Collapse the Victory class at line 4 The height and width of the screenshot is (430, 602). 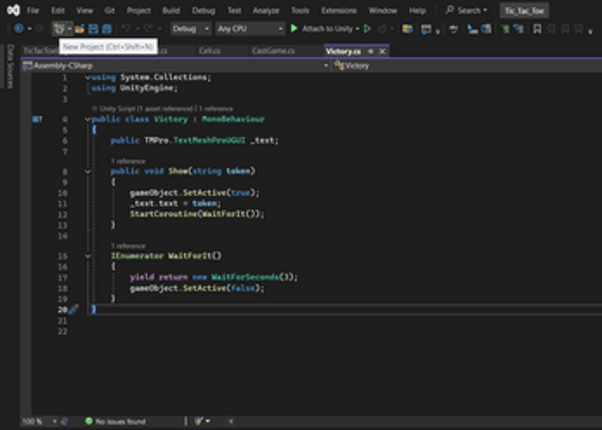pos(88,119)
